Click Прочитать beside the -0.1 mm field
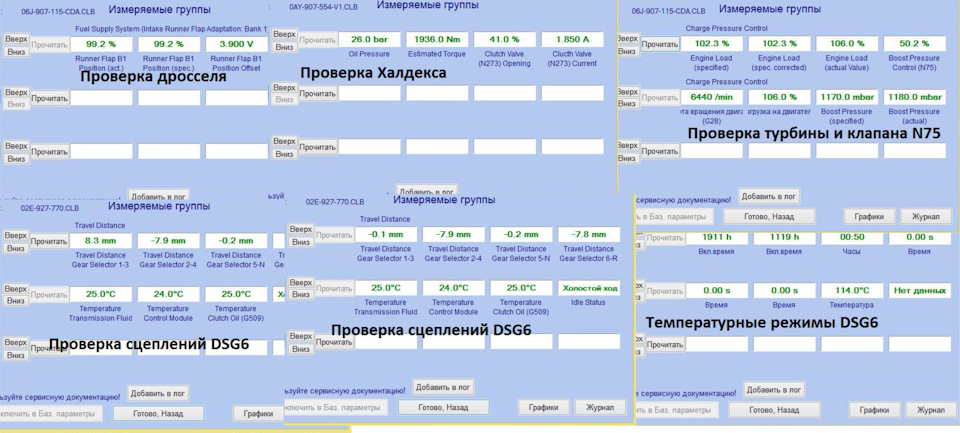 pyautogui.click(x=334, y=235)
